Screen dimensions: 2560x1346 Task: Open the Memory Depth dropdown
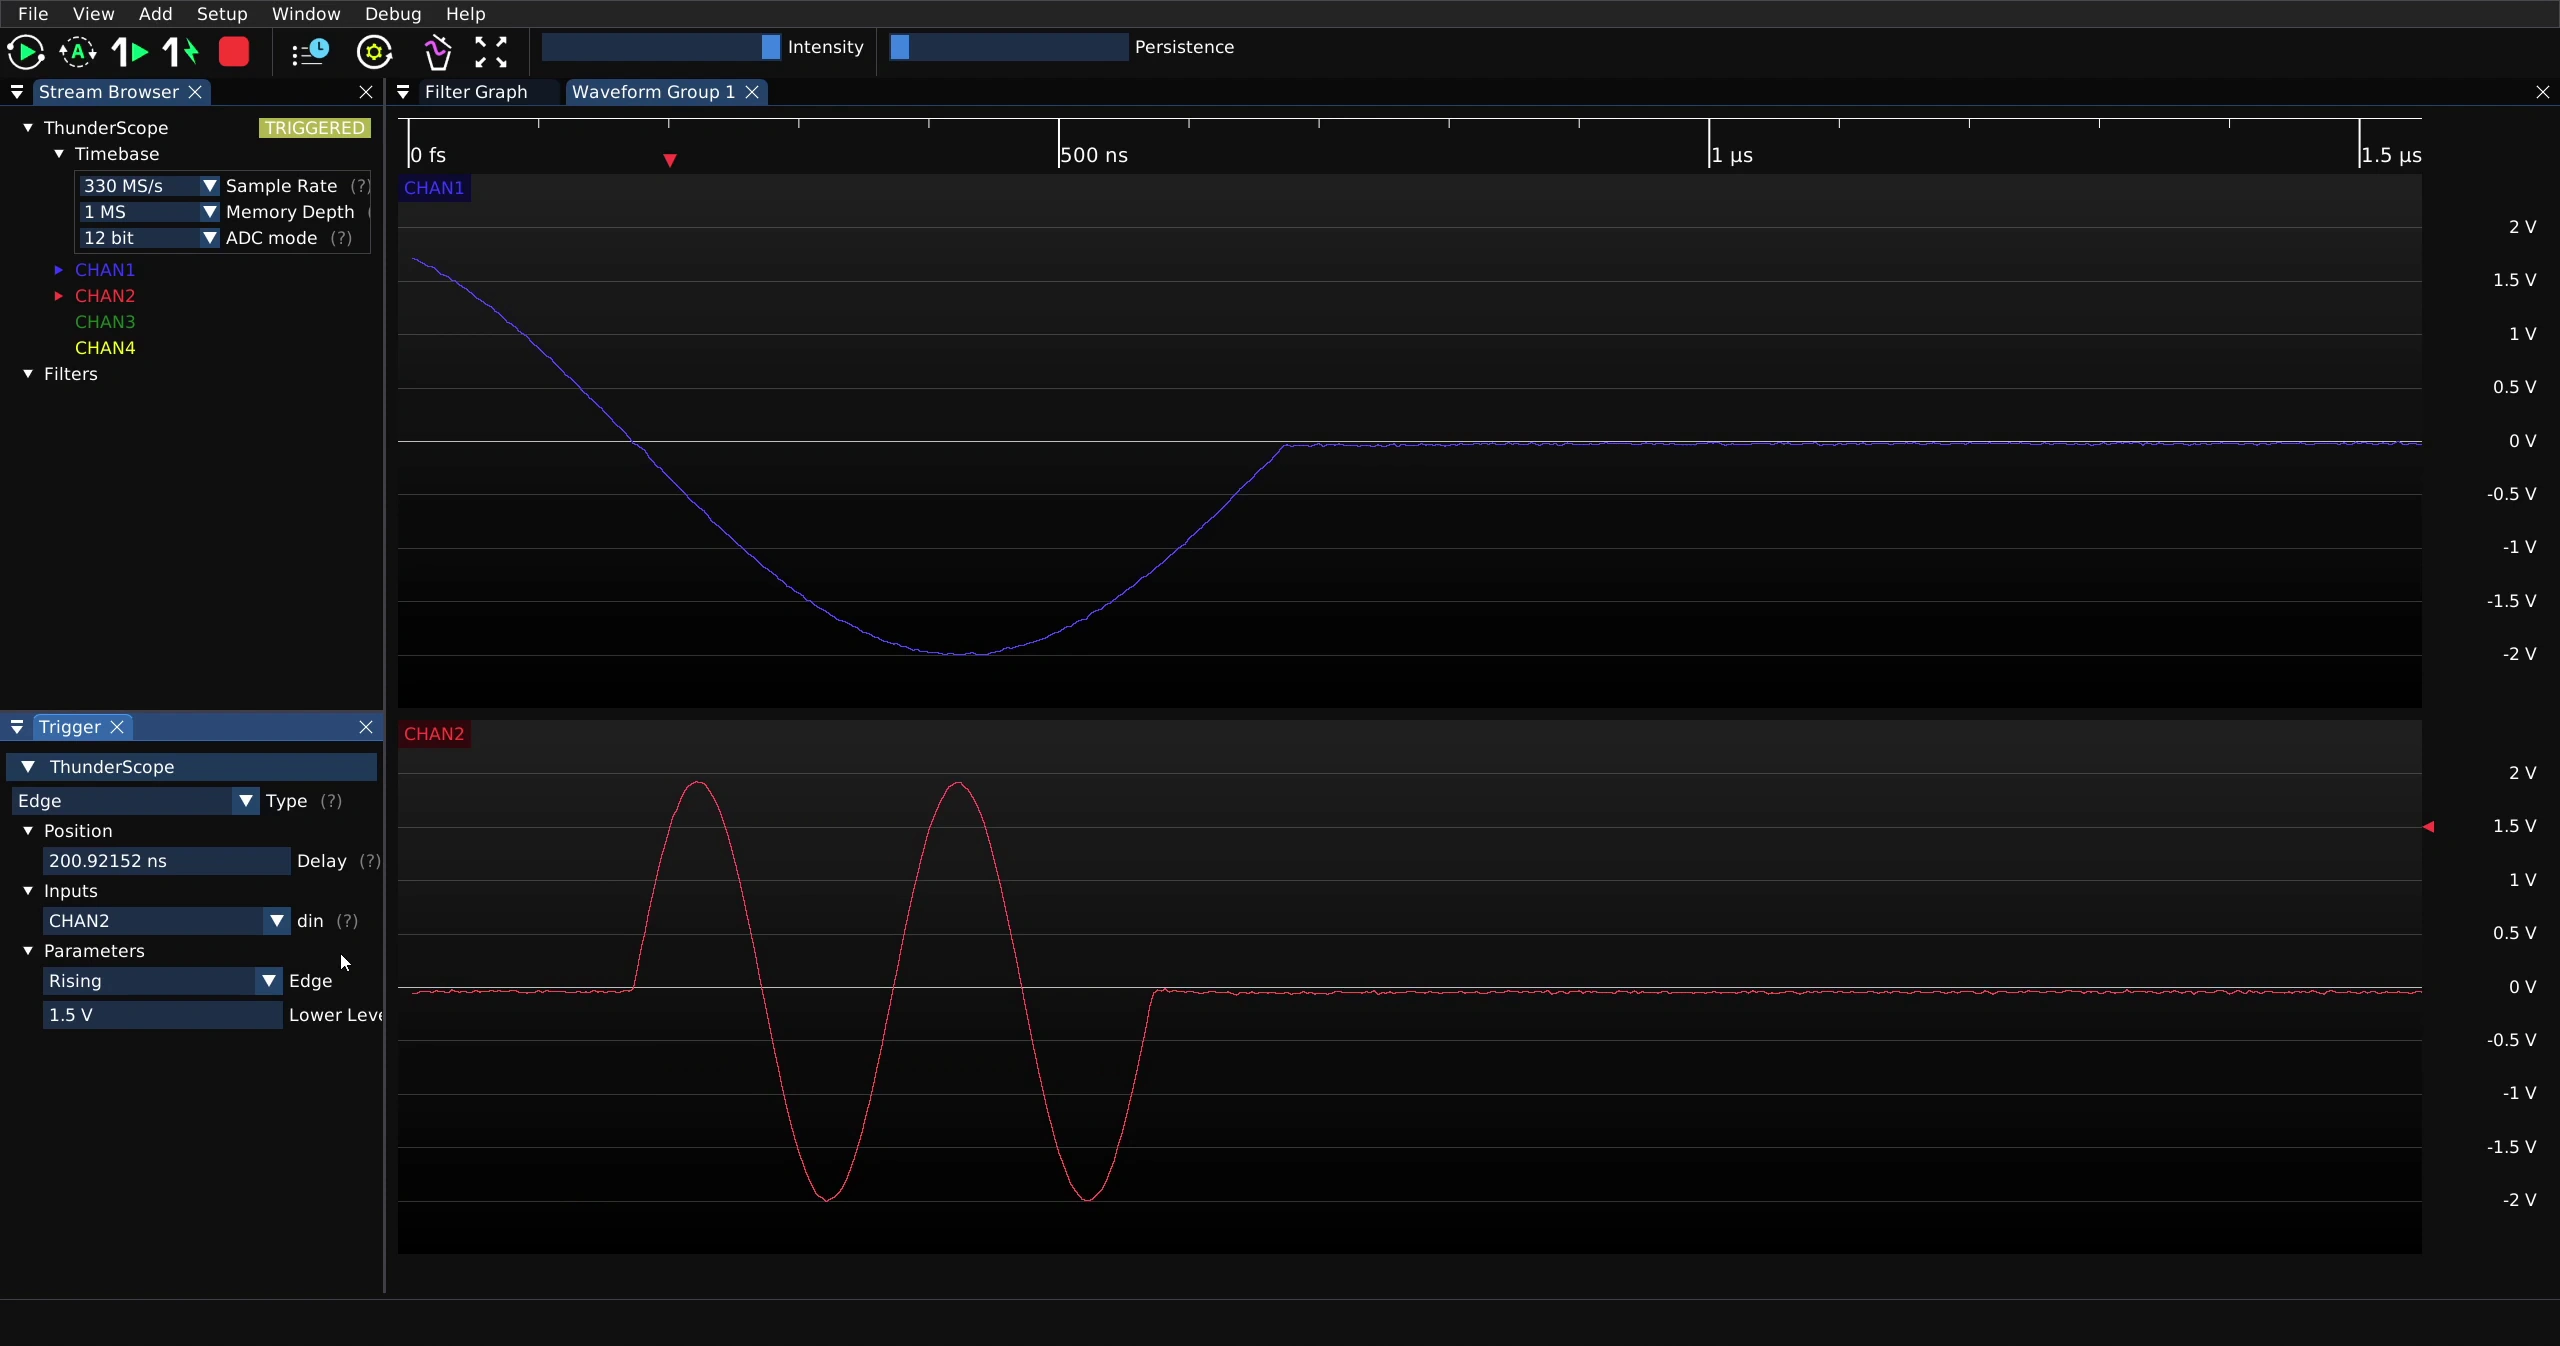[x=148, y=212]
